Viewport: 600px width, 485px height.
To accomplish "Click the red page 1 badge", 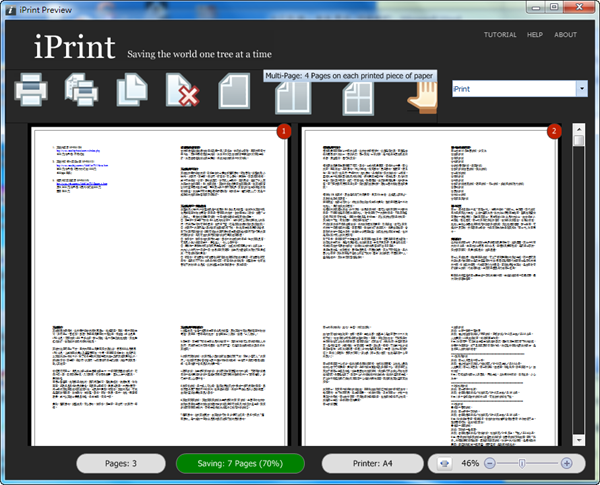I will point(284,131).
